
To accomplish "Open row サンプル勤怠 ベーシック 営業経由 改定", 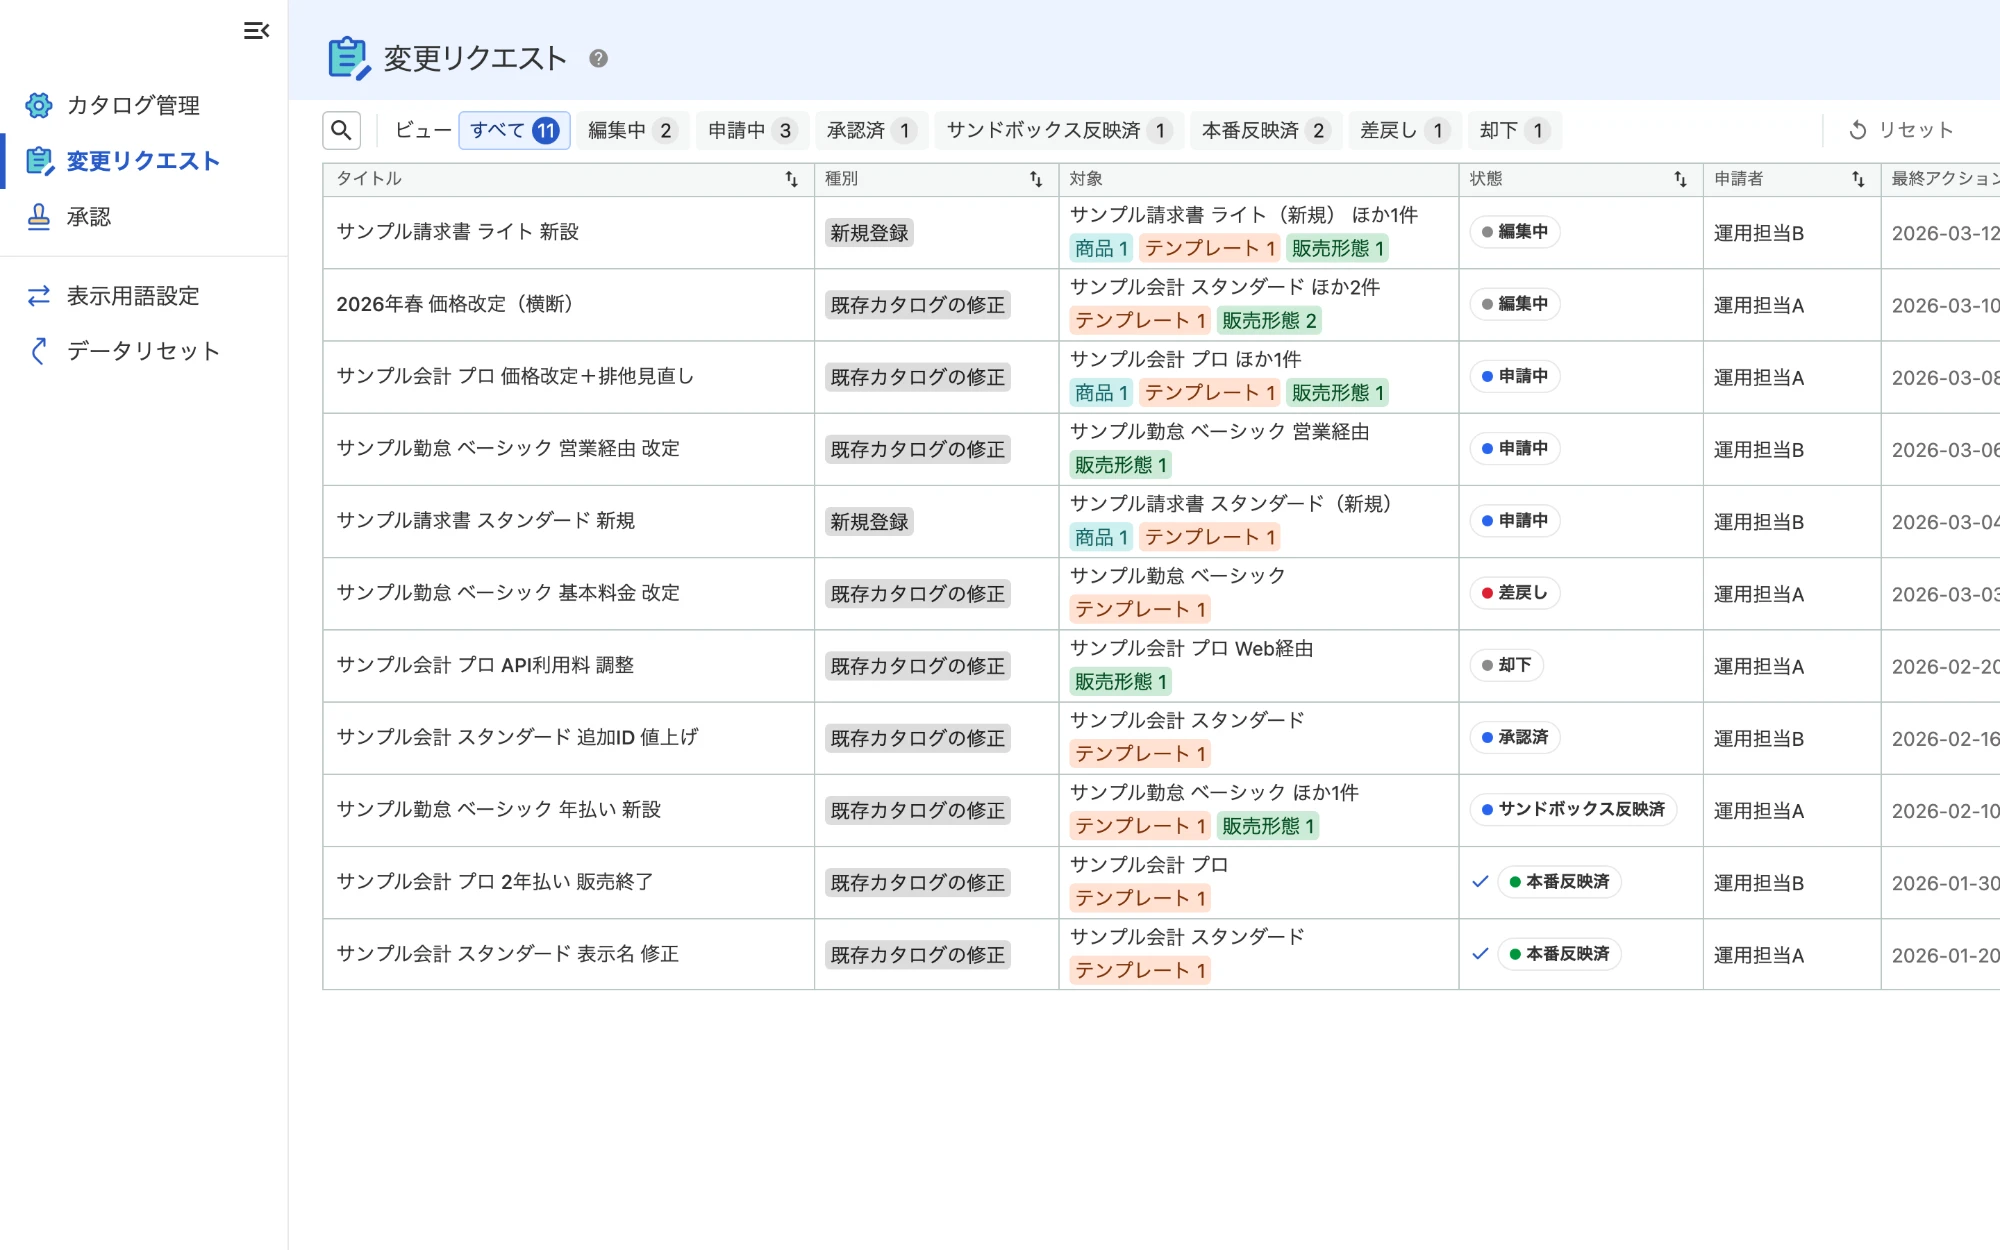I will [1161, 449].
